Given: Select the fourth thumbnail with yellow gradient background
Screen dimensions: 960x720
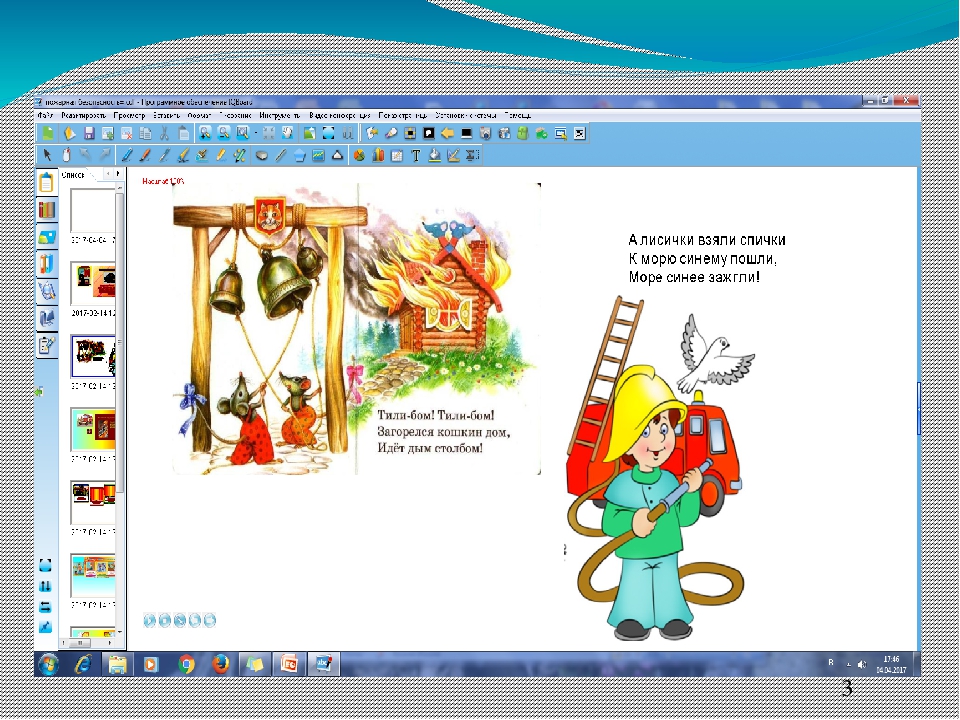Looking at the screenshot, I should [x=92, y=429].
